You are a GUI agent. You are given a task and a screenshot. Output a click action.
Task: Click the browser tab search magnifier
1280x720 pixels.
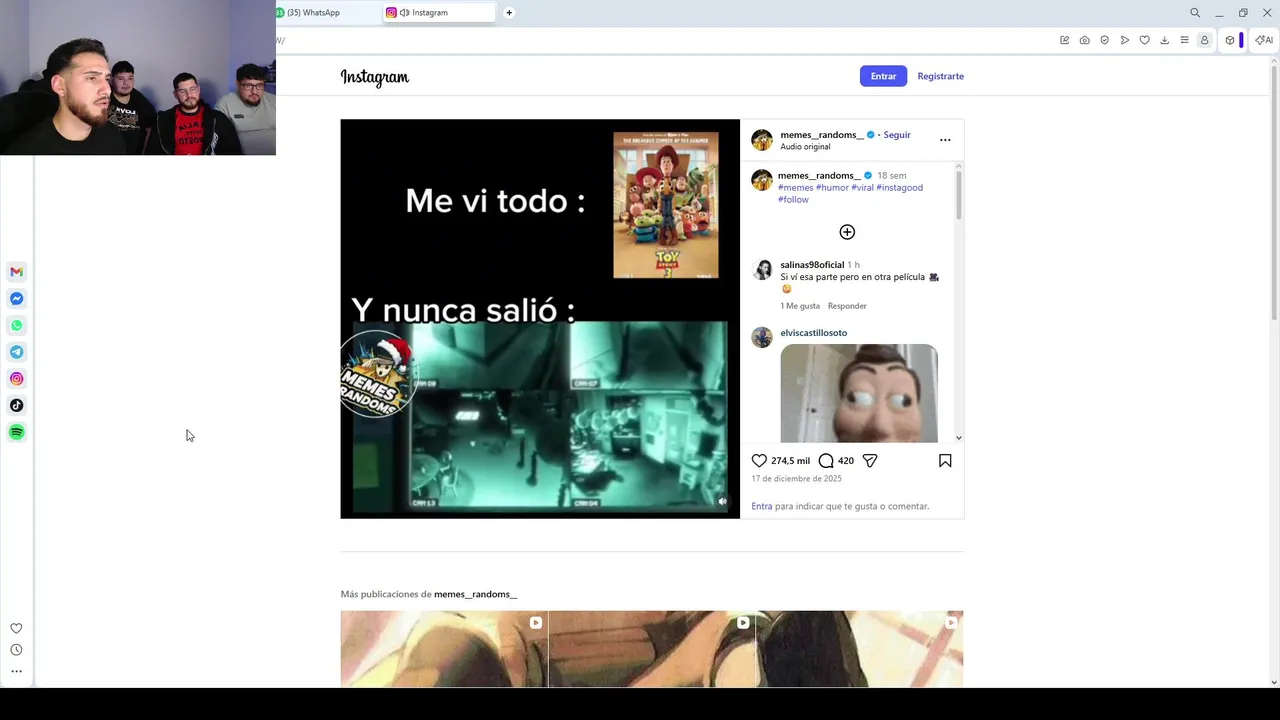coord(1195,13)
